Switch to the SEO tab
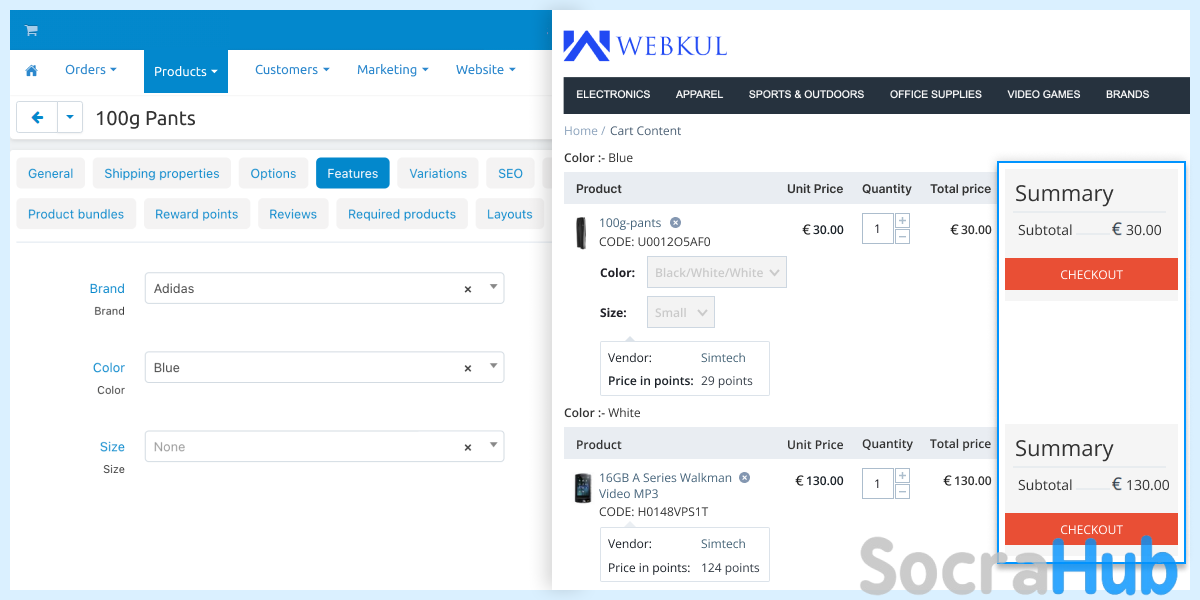Screen dimensions: 1200x600 click(511, 173)
